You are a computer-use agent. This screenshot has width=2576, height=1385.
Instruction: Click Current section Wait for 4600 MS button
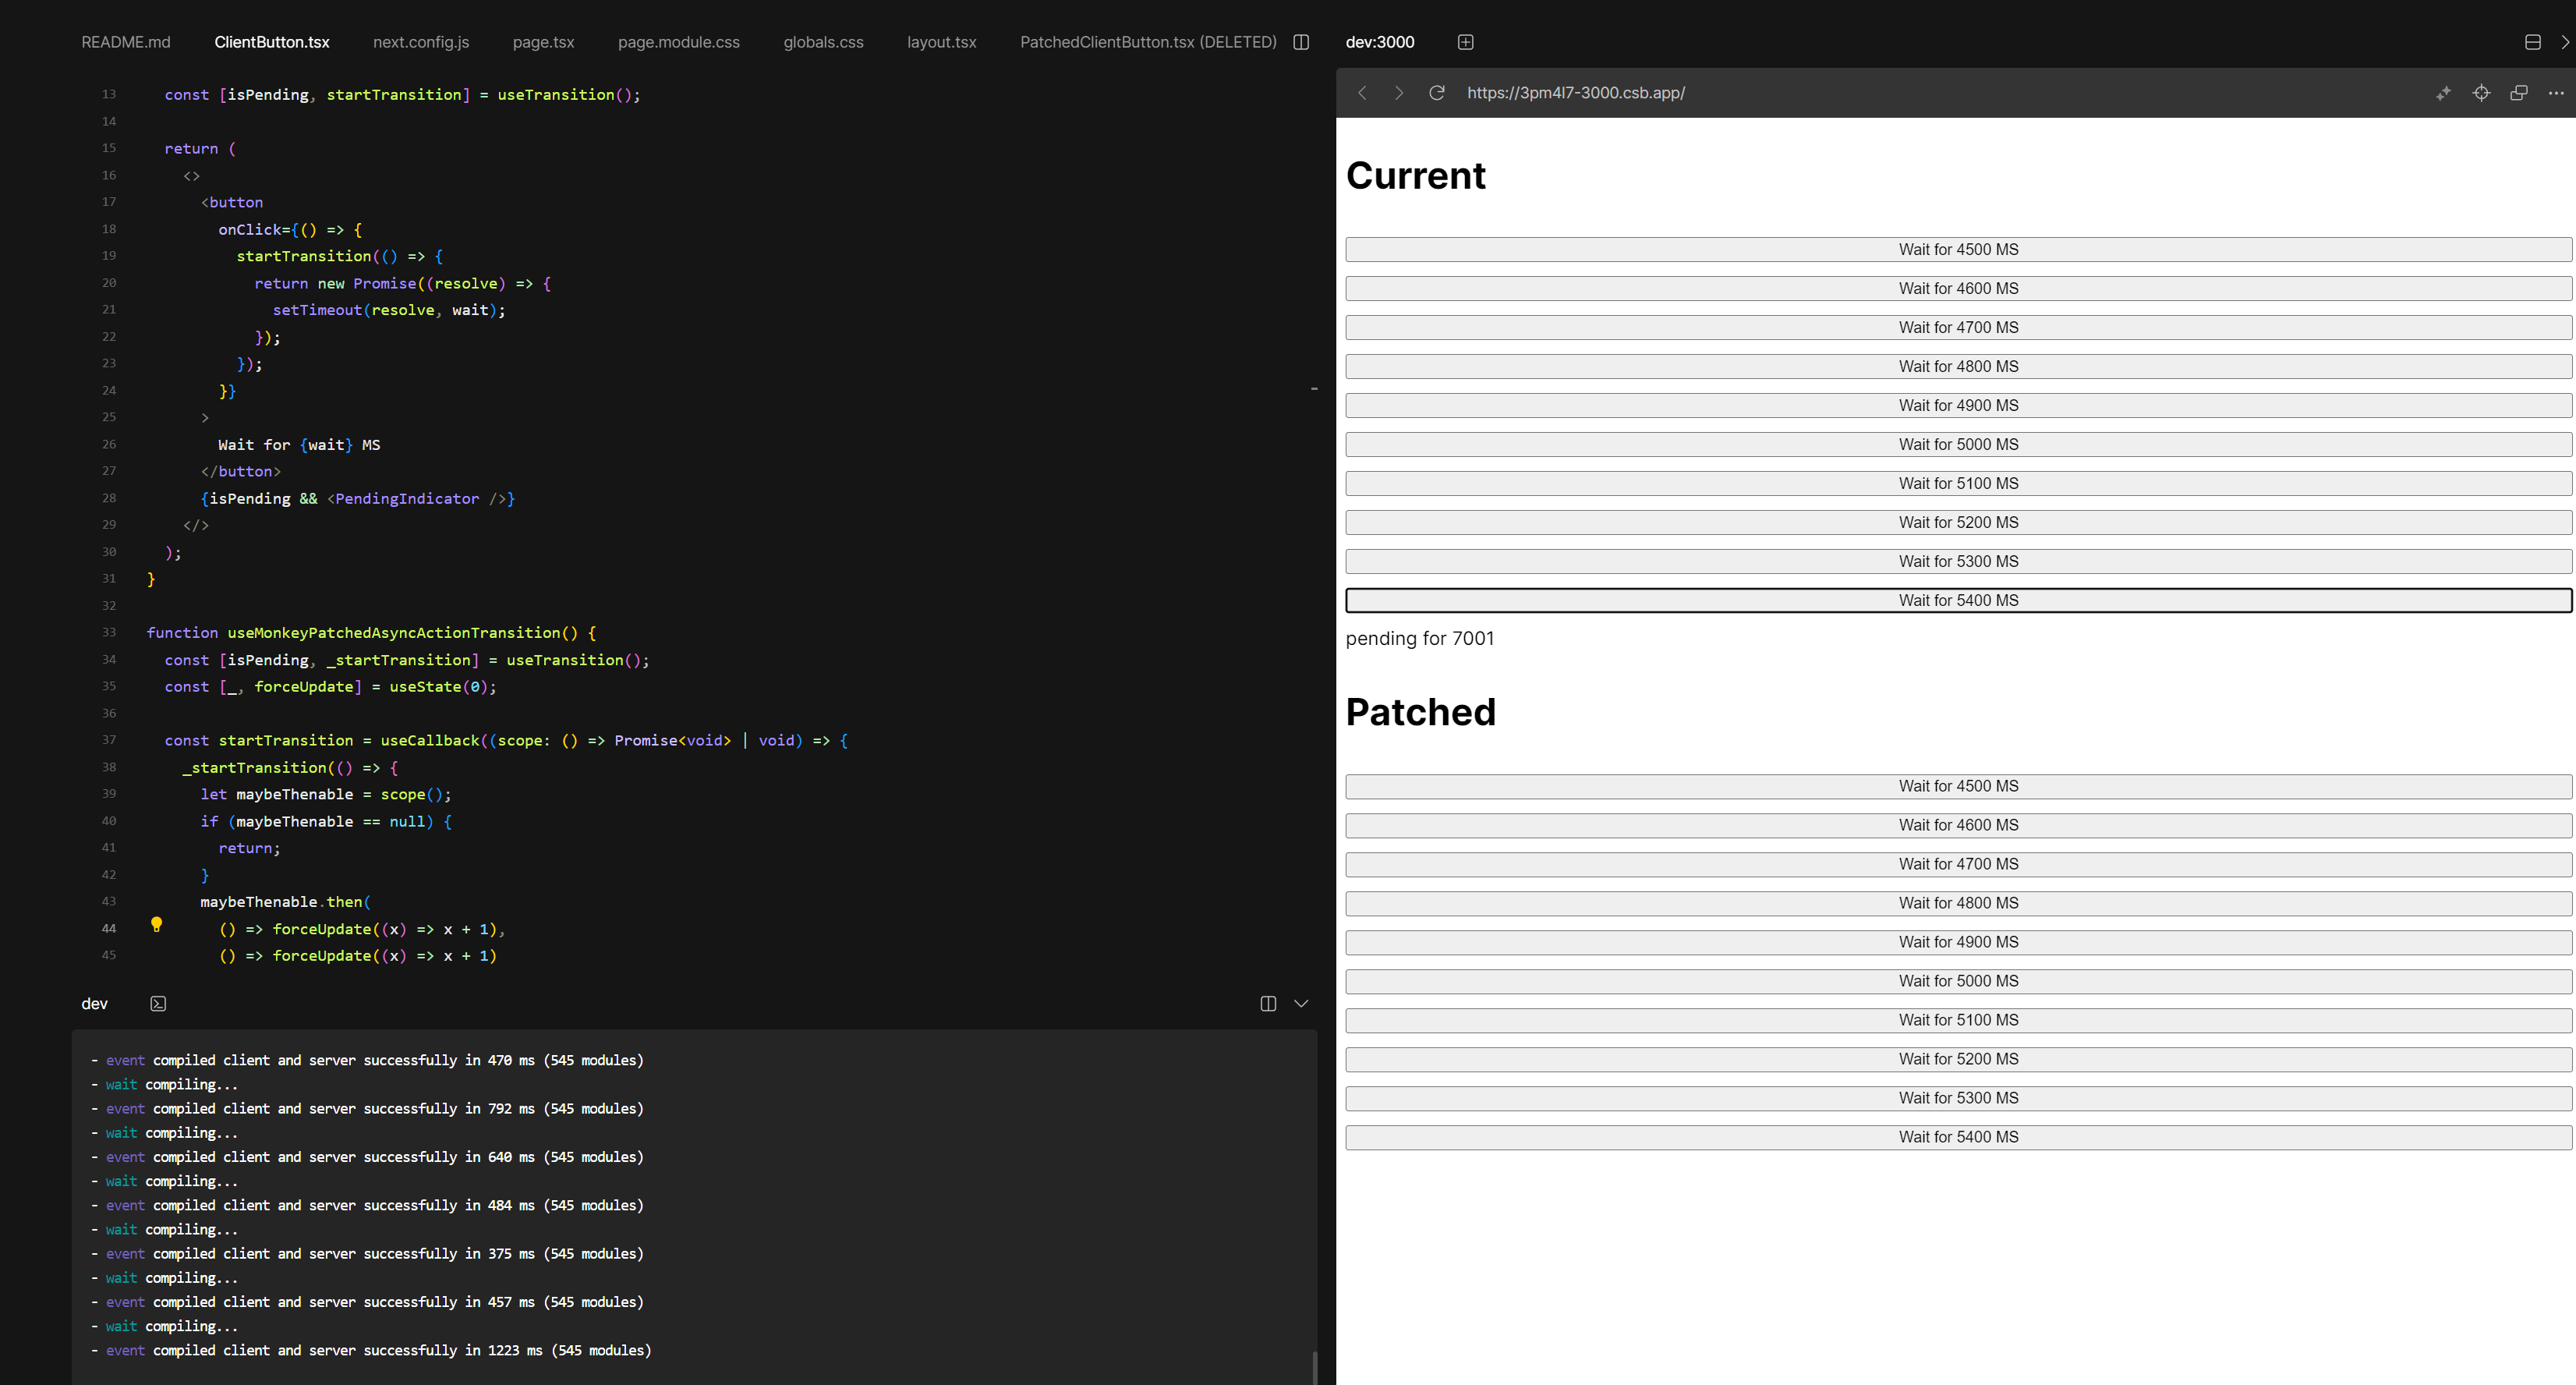(x=1958, y=288)
